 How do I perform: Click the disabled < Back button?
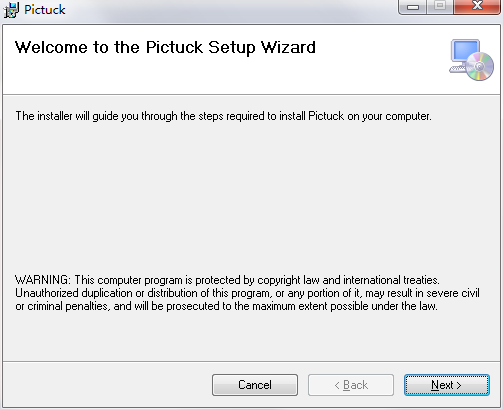[351, 385]
